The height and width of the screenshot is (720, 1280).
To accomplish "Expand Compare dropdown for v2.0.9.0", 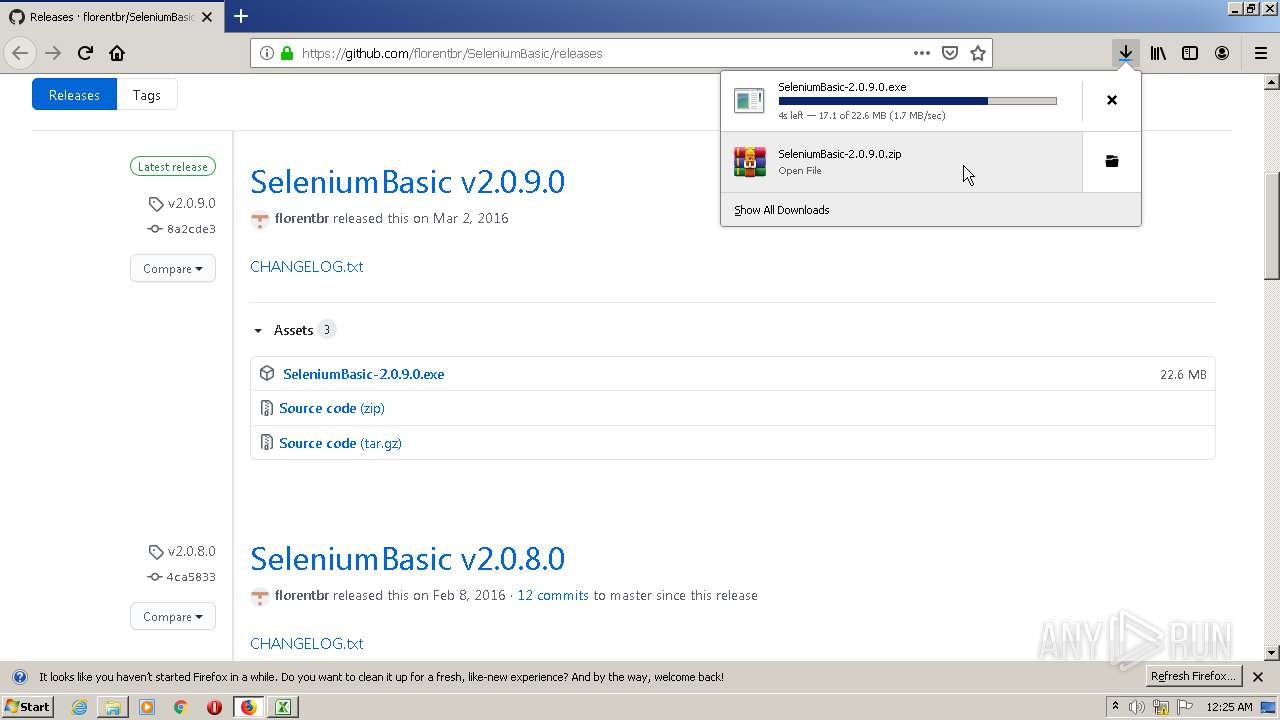I will point(173,268).
